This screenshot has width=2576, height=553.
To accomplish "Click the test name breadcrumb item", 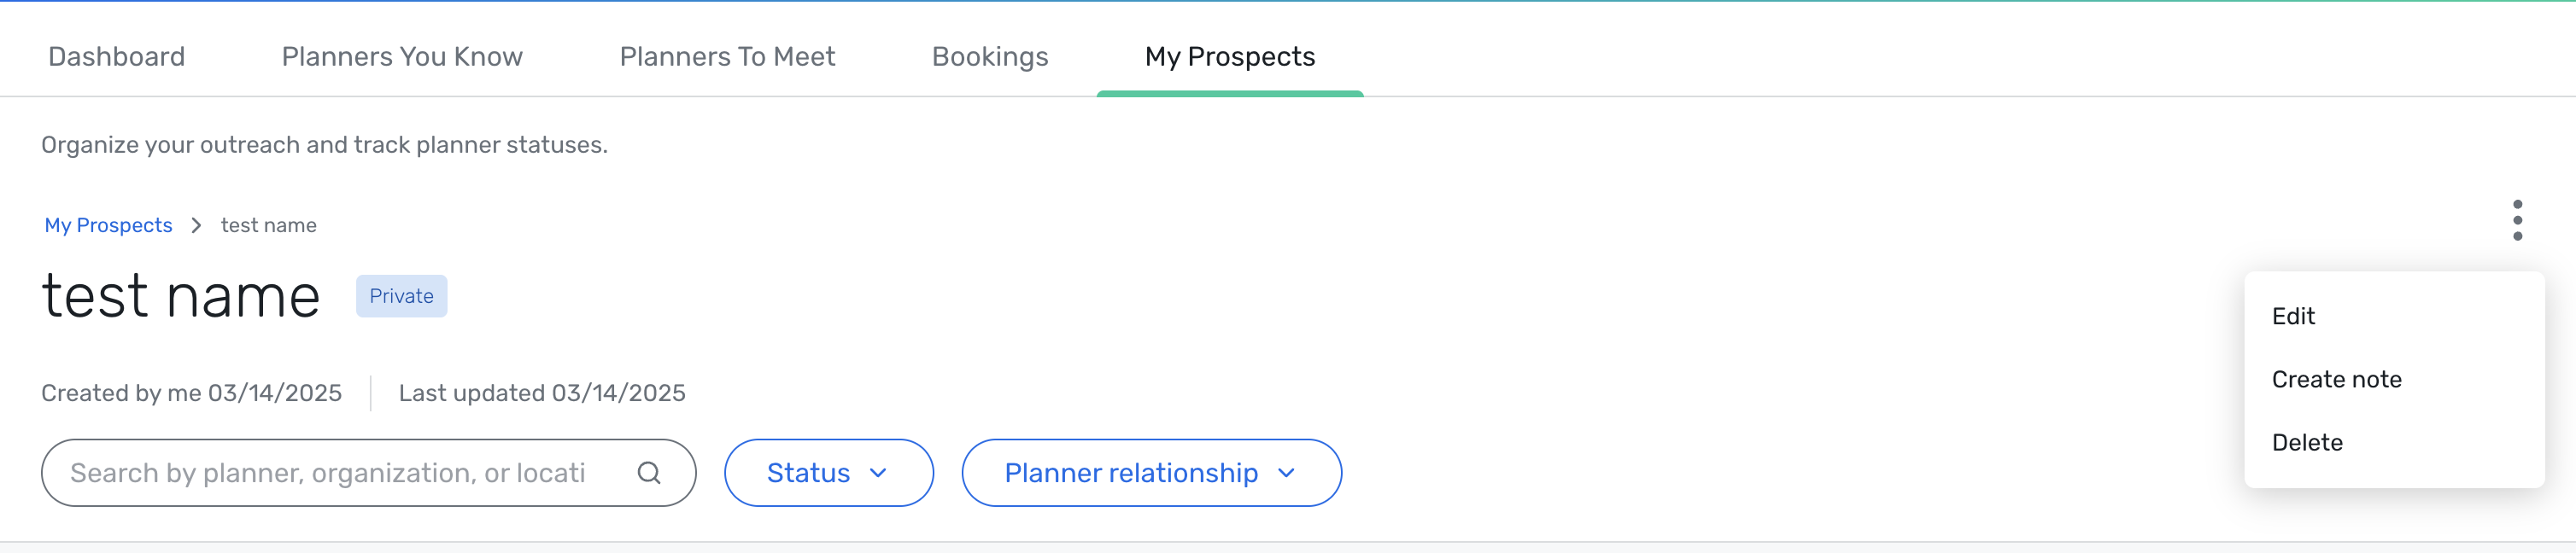I will pyautogui.click(x=268, y=226).
